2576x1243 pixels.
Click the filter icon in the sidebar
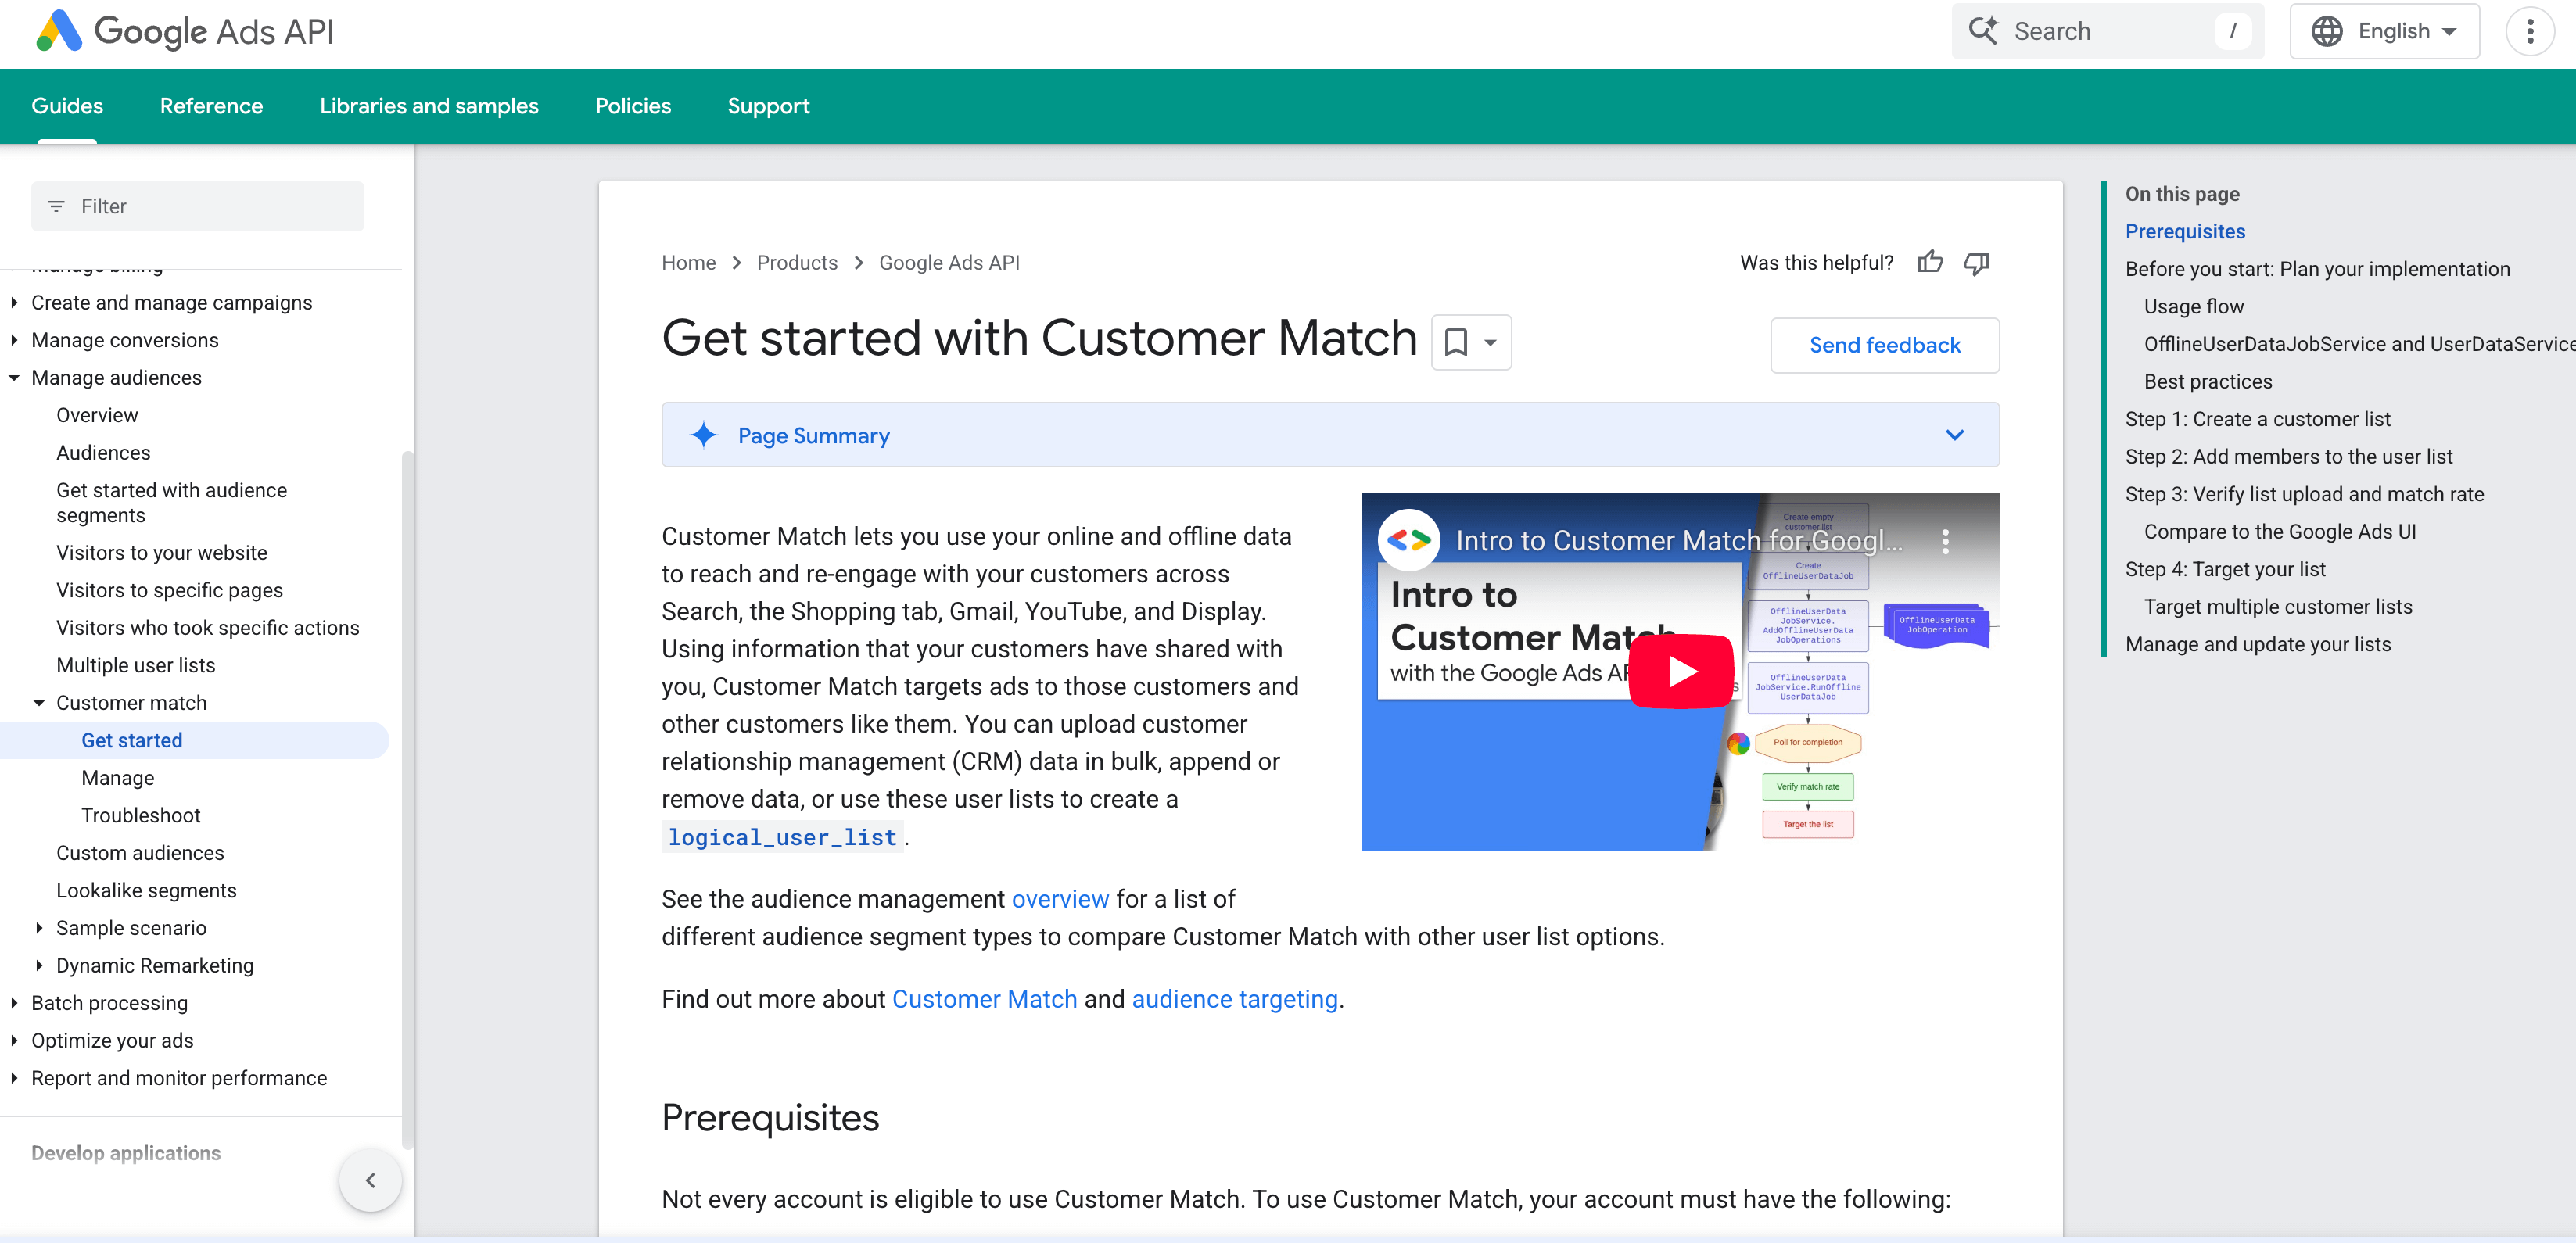pos(57,206)
